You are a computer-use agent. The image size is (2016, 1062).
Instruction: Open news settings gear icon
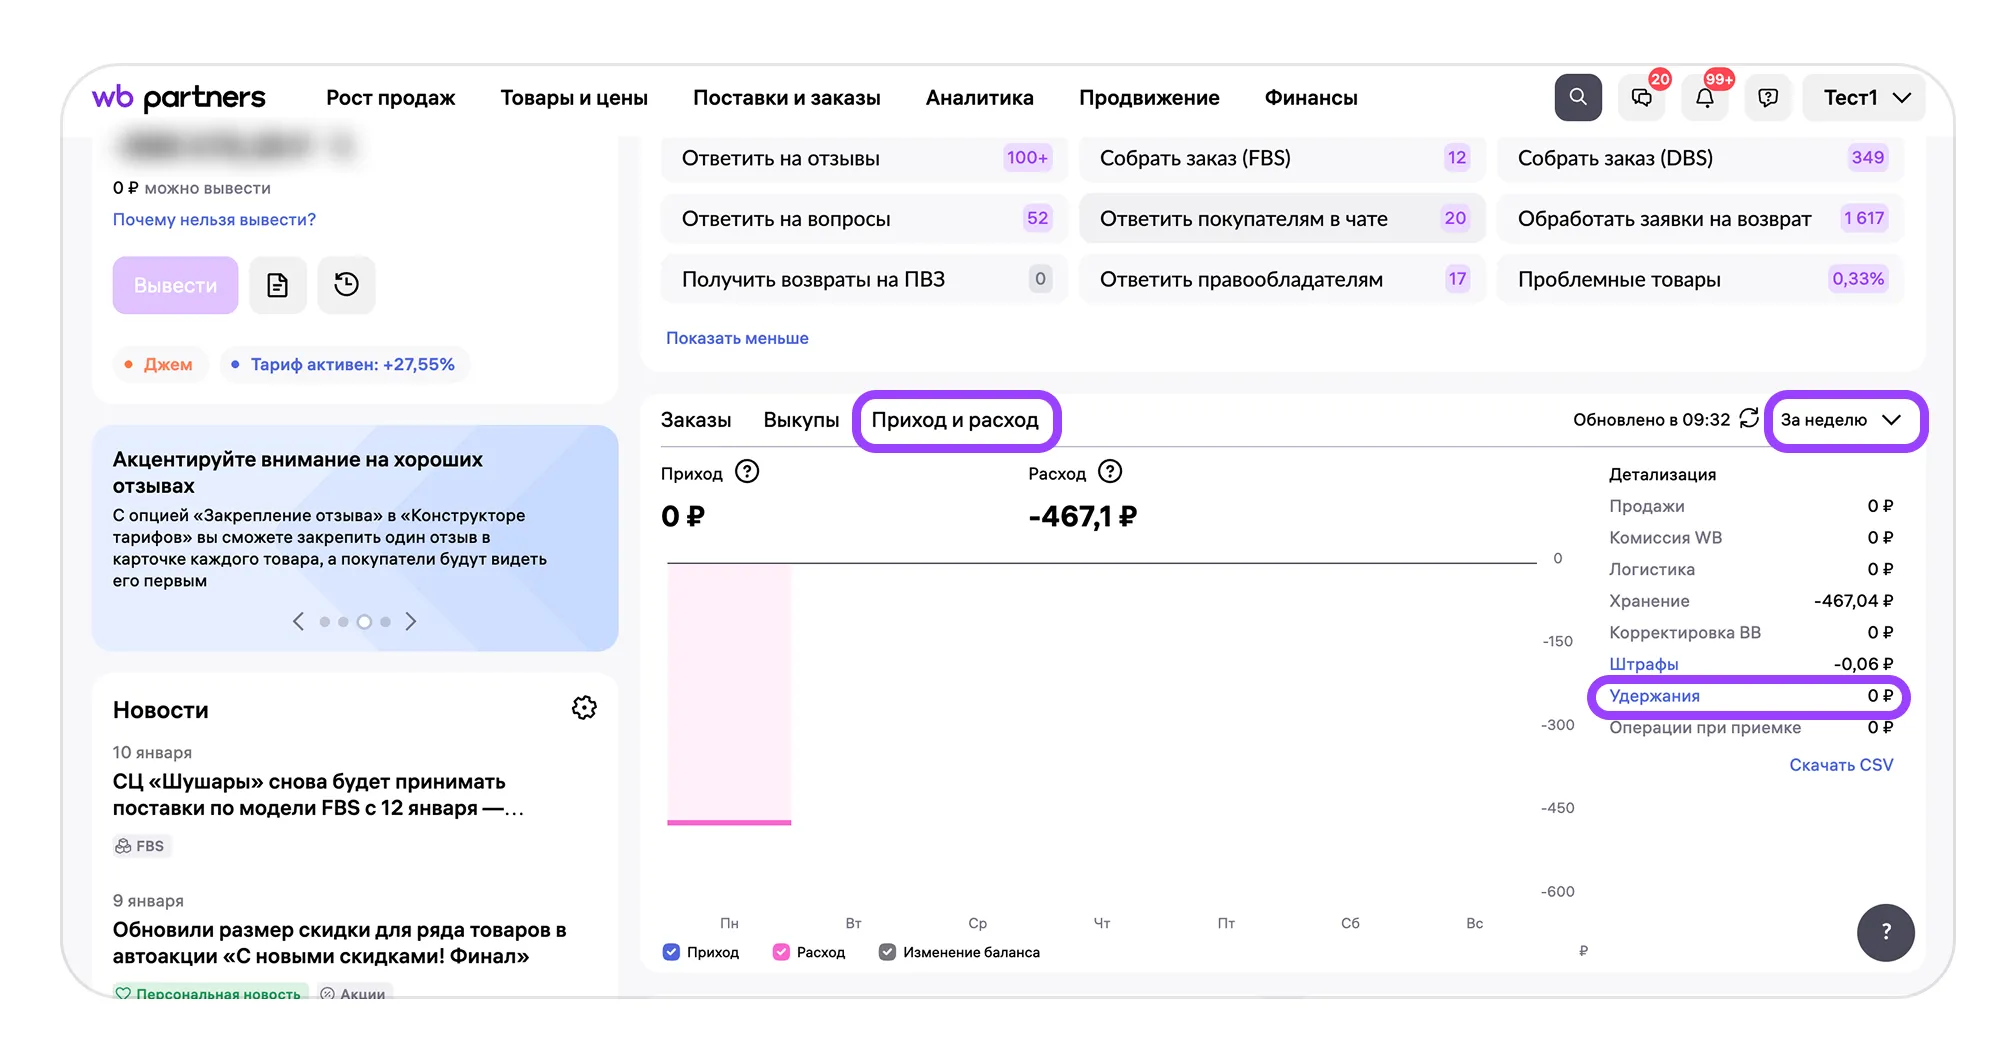[584, 708]
